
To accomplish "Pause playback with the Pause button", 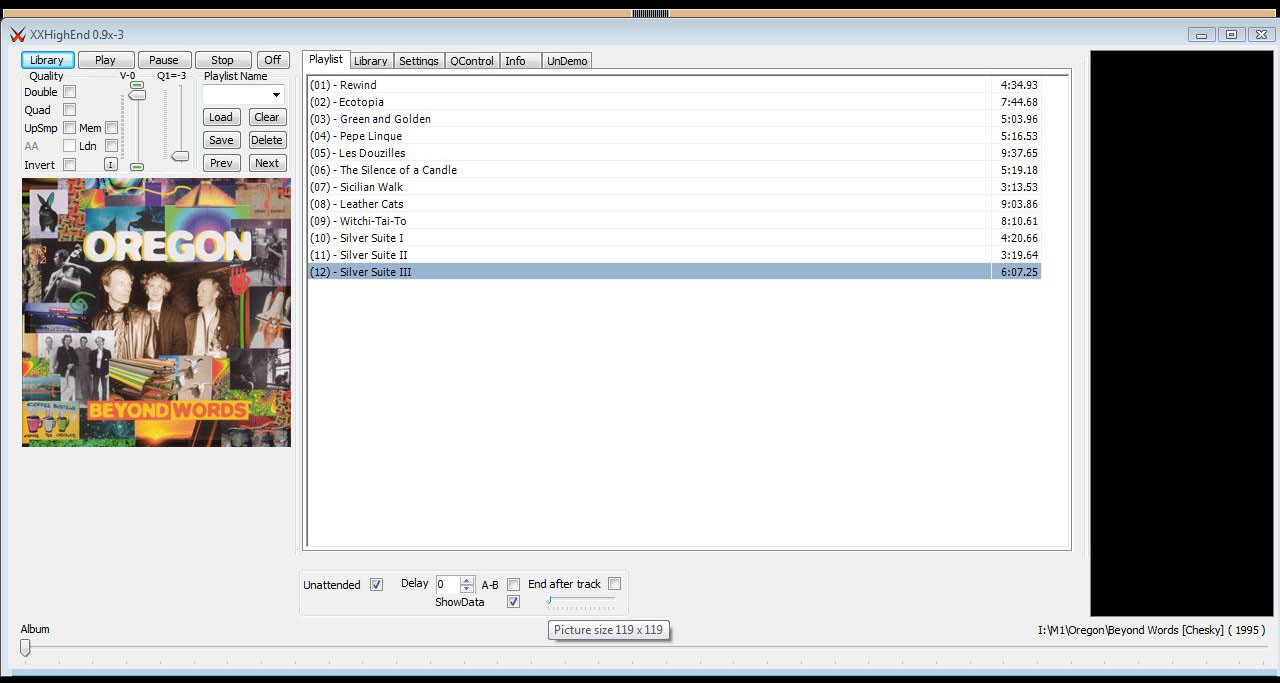I will pos(164,60).
